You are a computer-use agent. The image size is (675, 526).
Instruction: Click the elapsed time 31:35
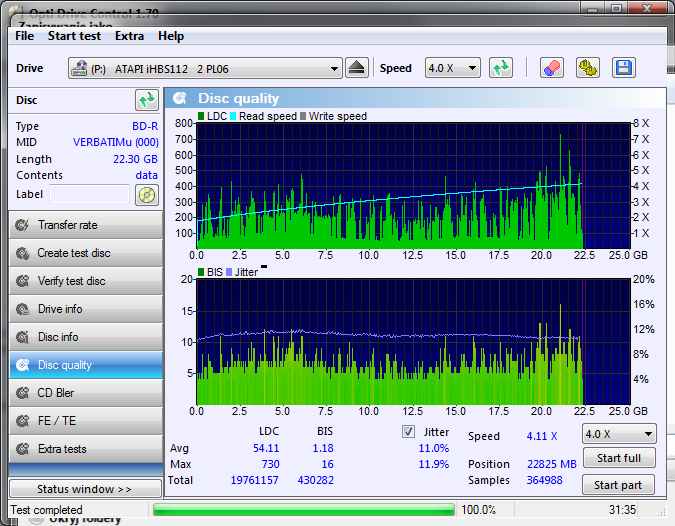(x=622, y=510)
